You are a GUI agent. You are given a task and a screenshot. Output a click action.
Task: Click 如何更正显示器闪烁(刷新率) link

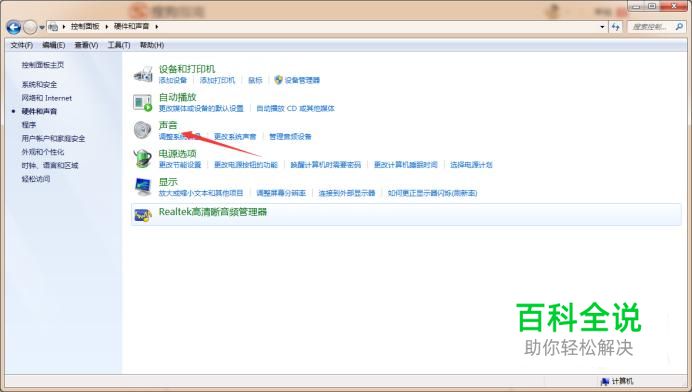pos(432,193)
